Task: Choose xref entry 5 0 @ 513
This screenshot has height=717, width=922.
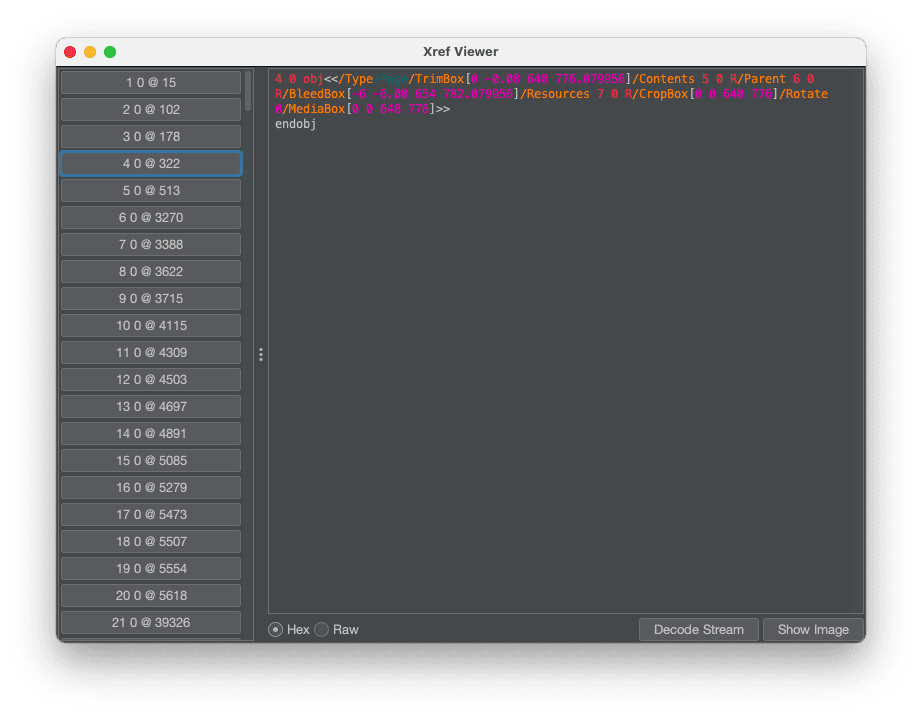Action: 150,190
